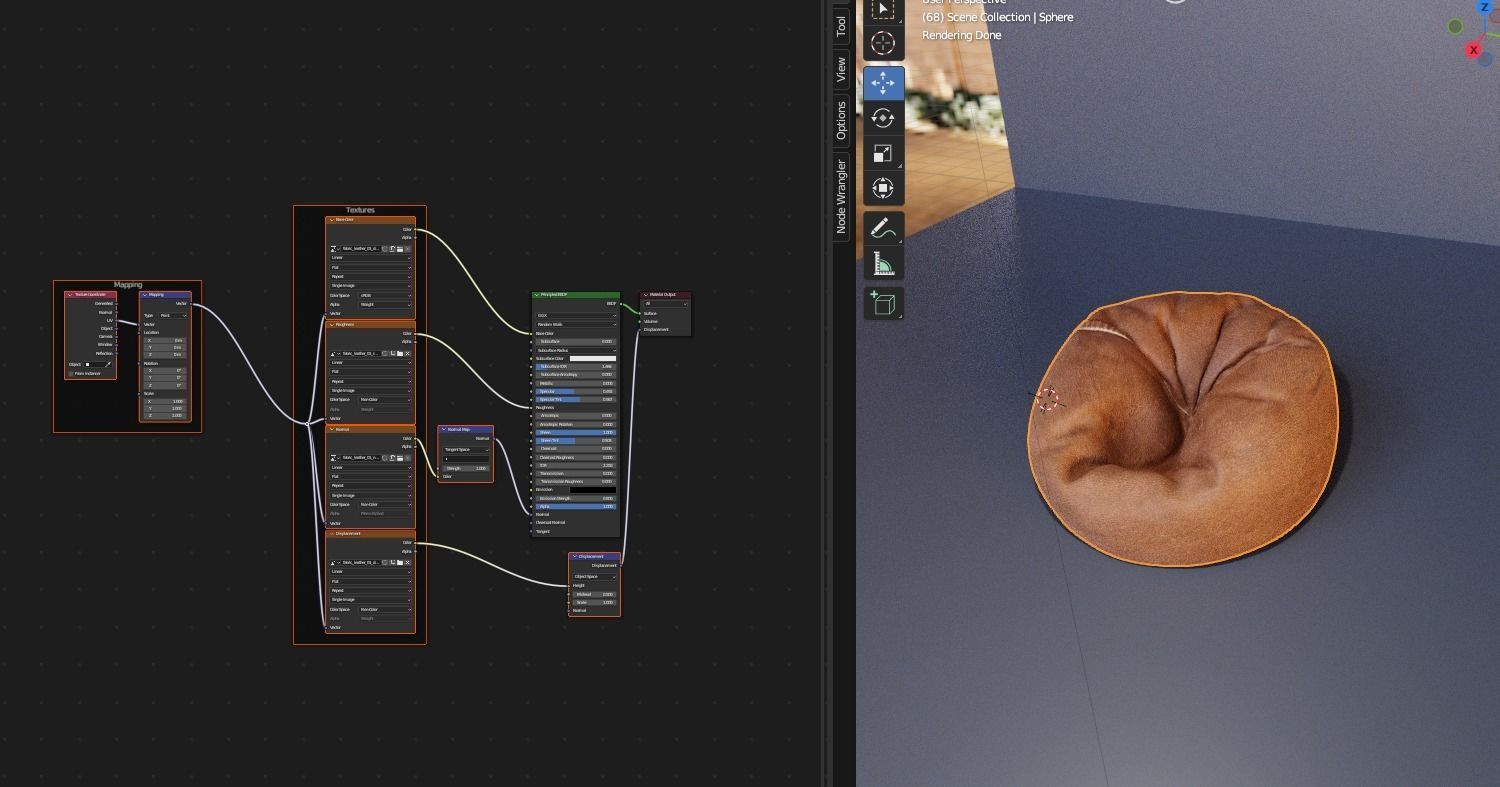
Task: Collapse the Principled BSDF node
Action: pos(536,295)
